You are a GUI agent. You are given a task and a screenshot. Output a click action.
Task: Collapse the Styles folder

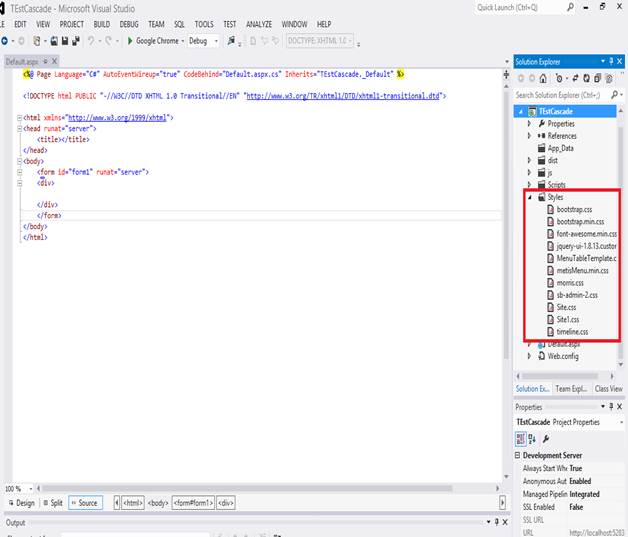(530, 197)
